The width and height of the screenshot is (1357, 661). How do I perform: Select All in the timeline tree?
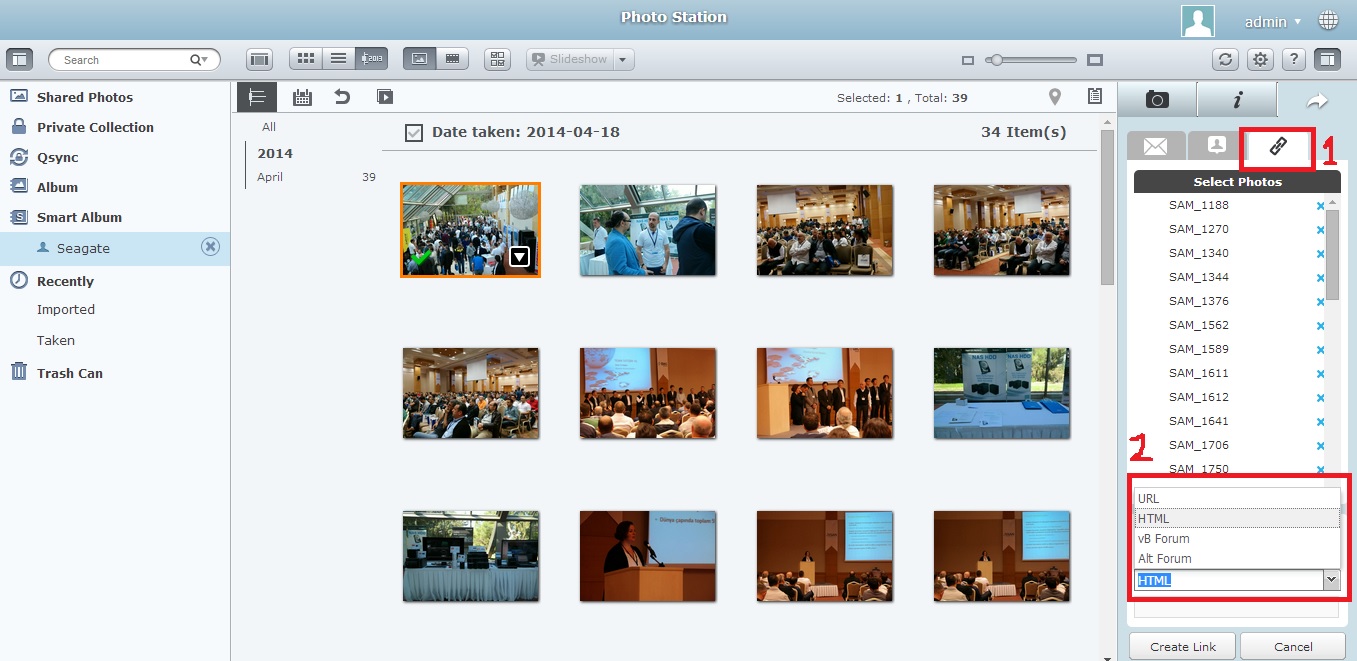[269, 127]
